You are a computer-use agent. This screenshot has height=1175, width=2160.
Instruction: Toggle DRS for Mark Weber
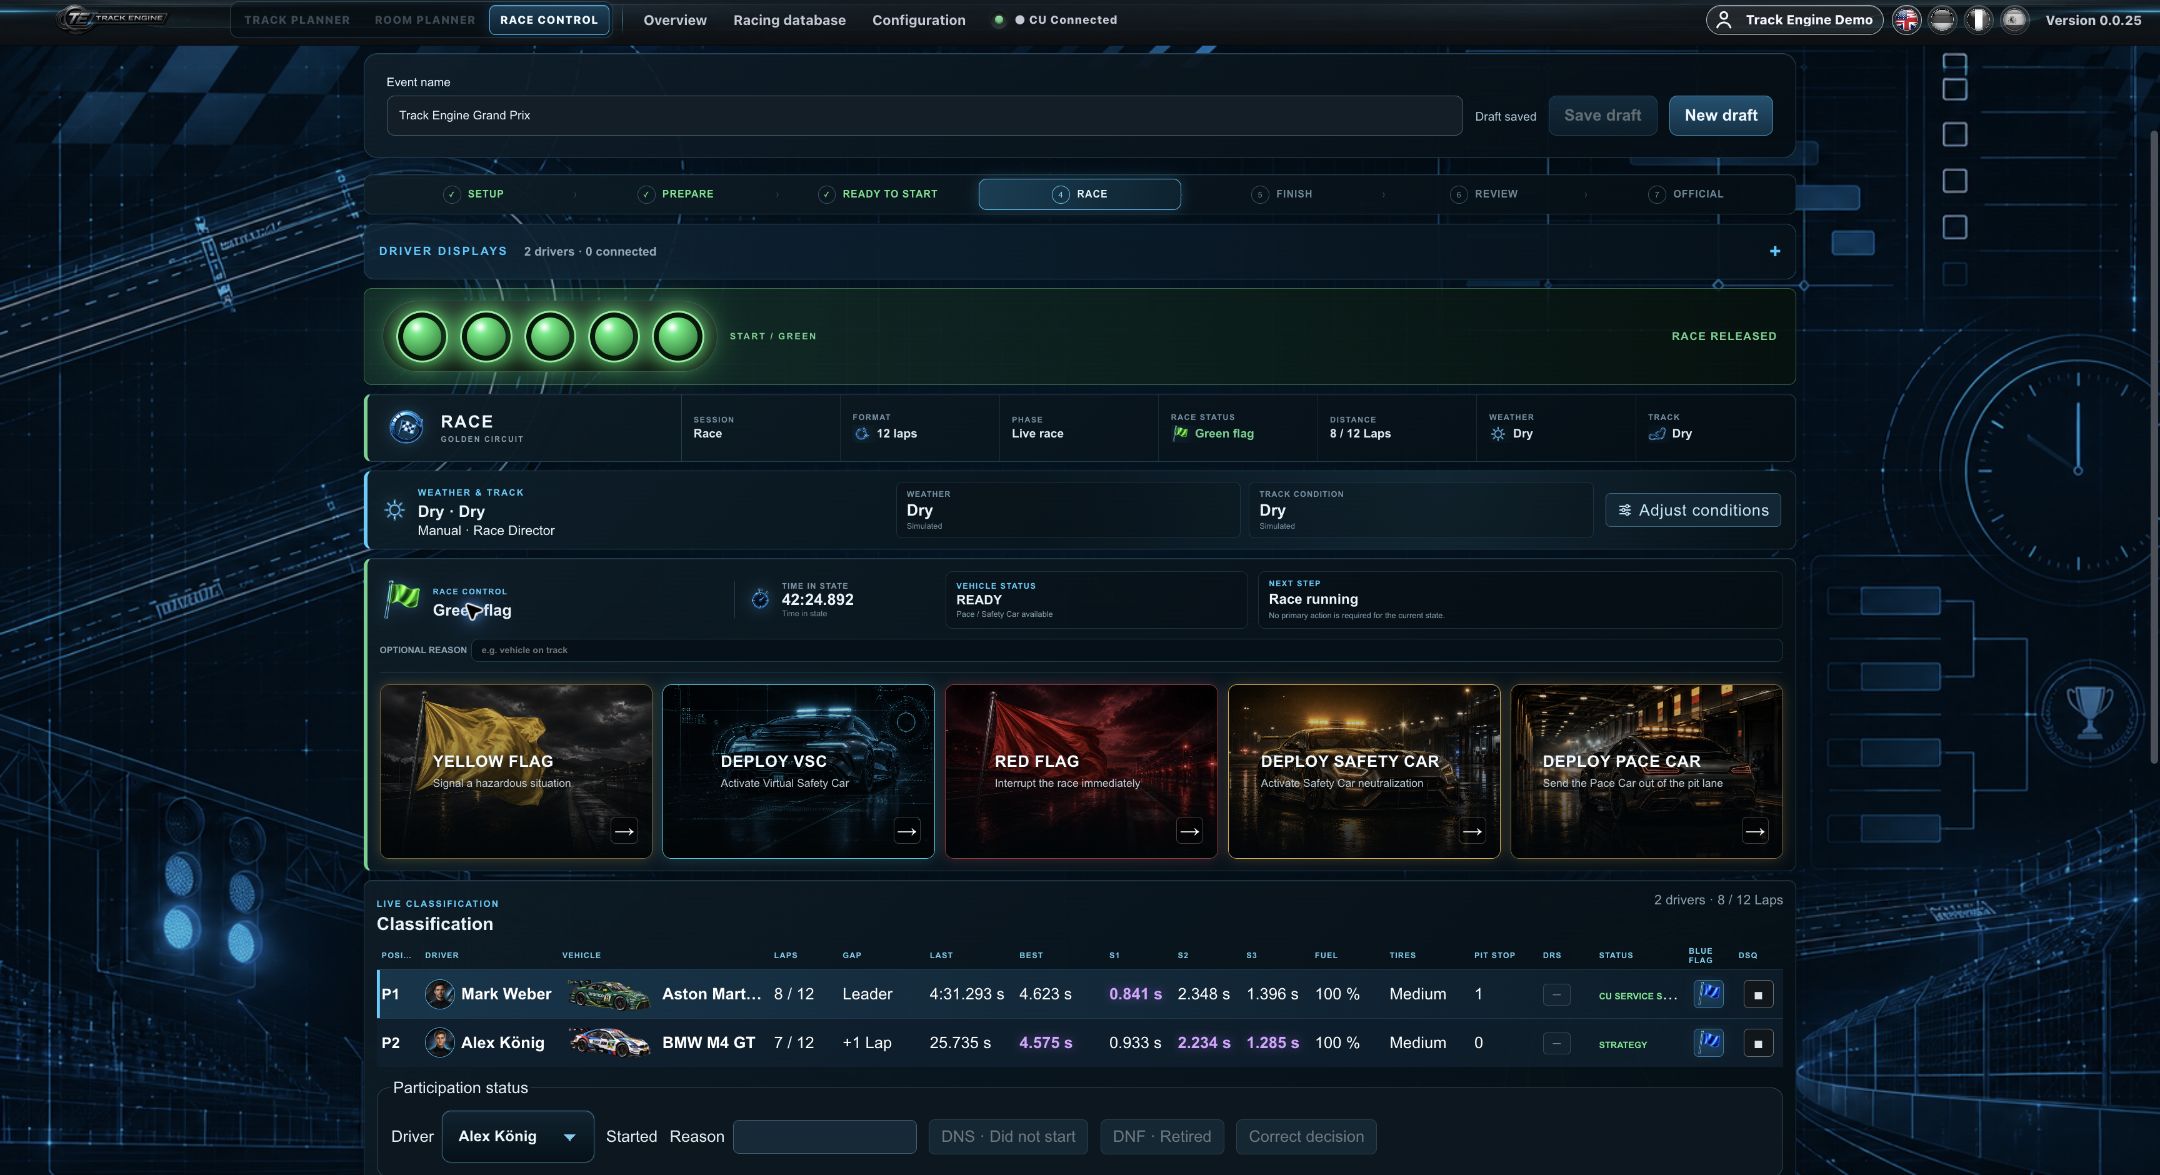click(x=1556, y=995)
